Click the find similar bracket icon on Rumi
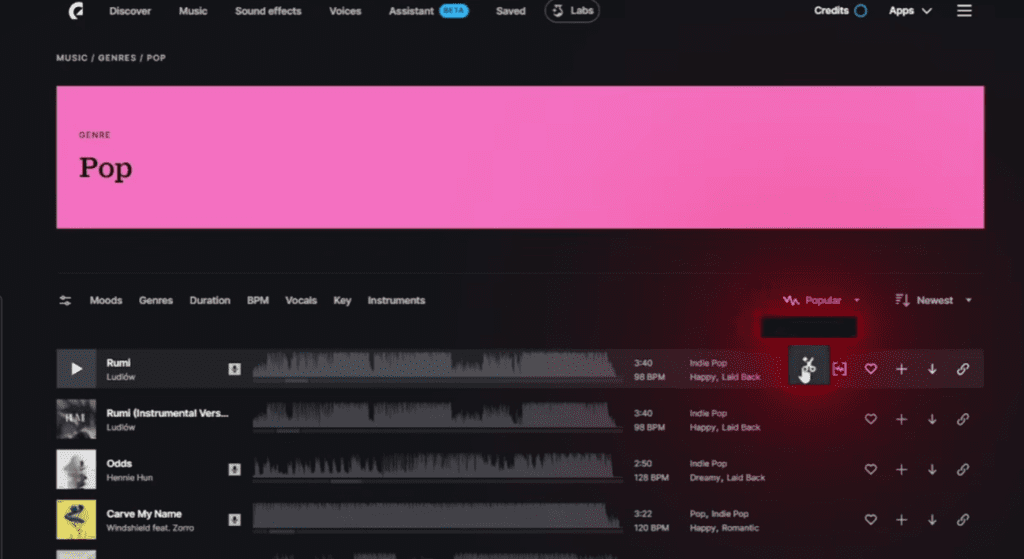Screen dimensions: 1024x559 click(x=839, y=369)
